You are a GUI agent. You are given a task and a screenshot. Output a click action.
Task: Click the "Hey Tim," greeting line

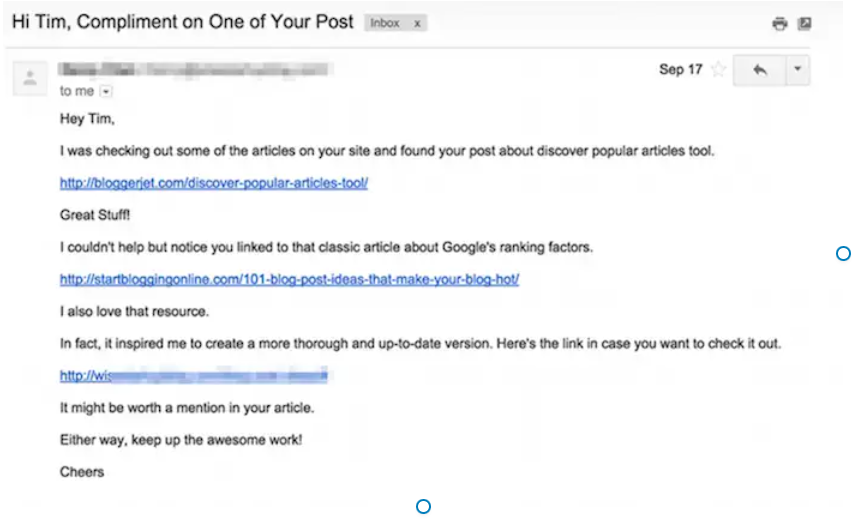pyautogui.click(x=88, y=120)
